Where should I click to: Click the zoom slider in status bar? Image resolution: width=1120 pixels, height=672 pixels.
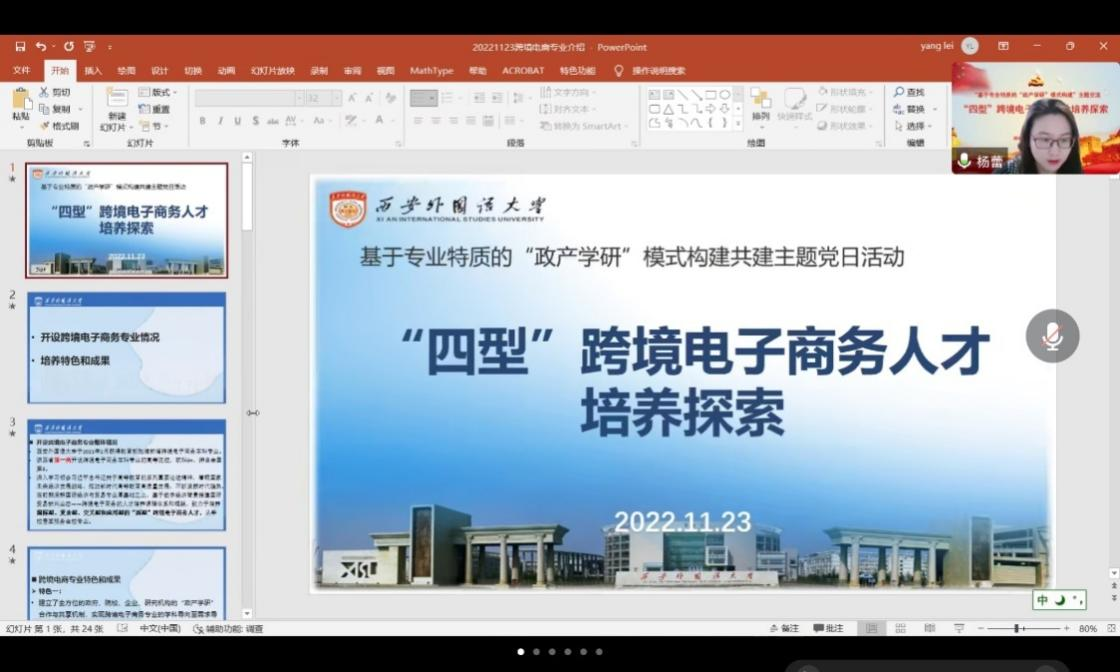1016,629
